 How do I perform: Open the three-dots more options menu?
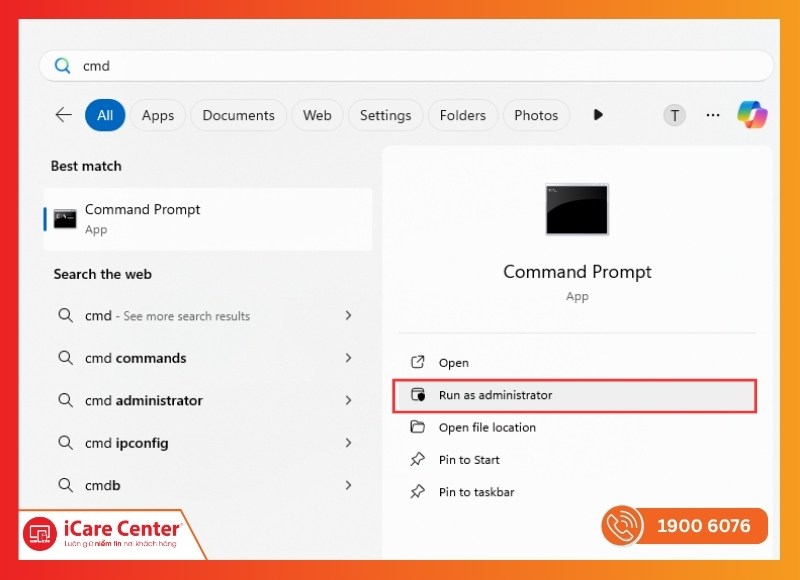[x=713, y=115]
